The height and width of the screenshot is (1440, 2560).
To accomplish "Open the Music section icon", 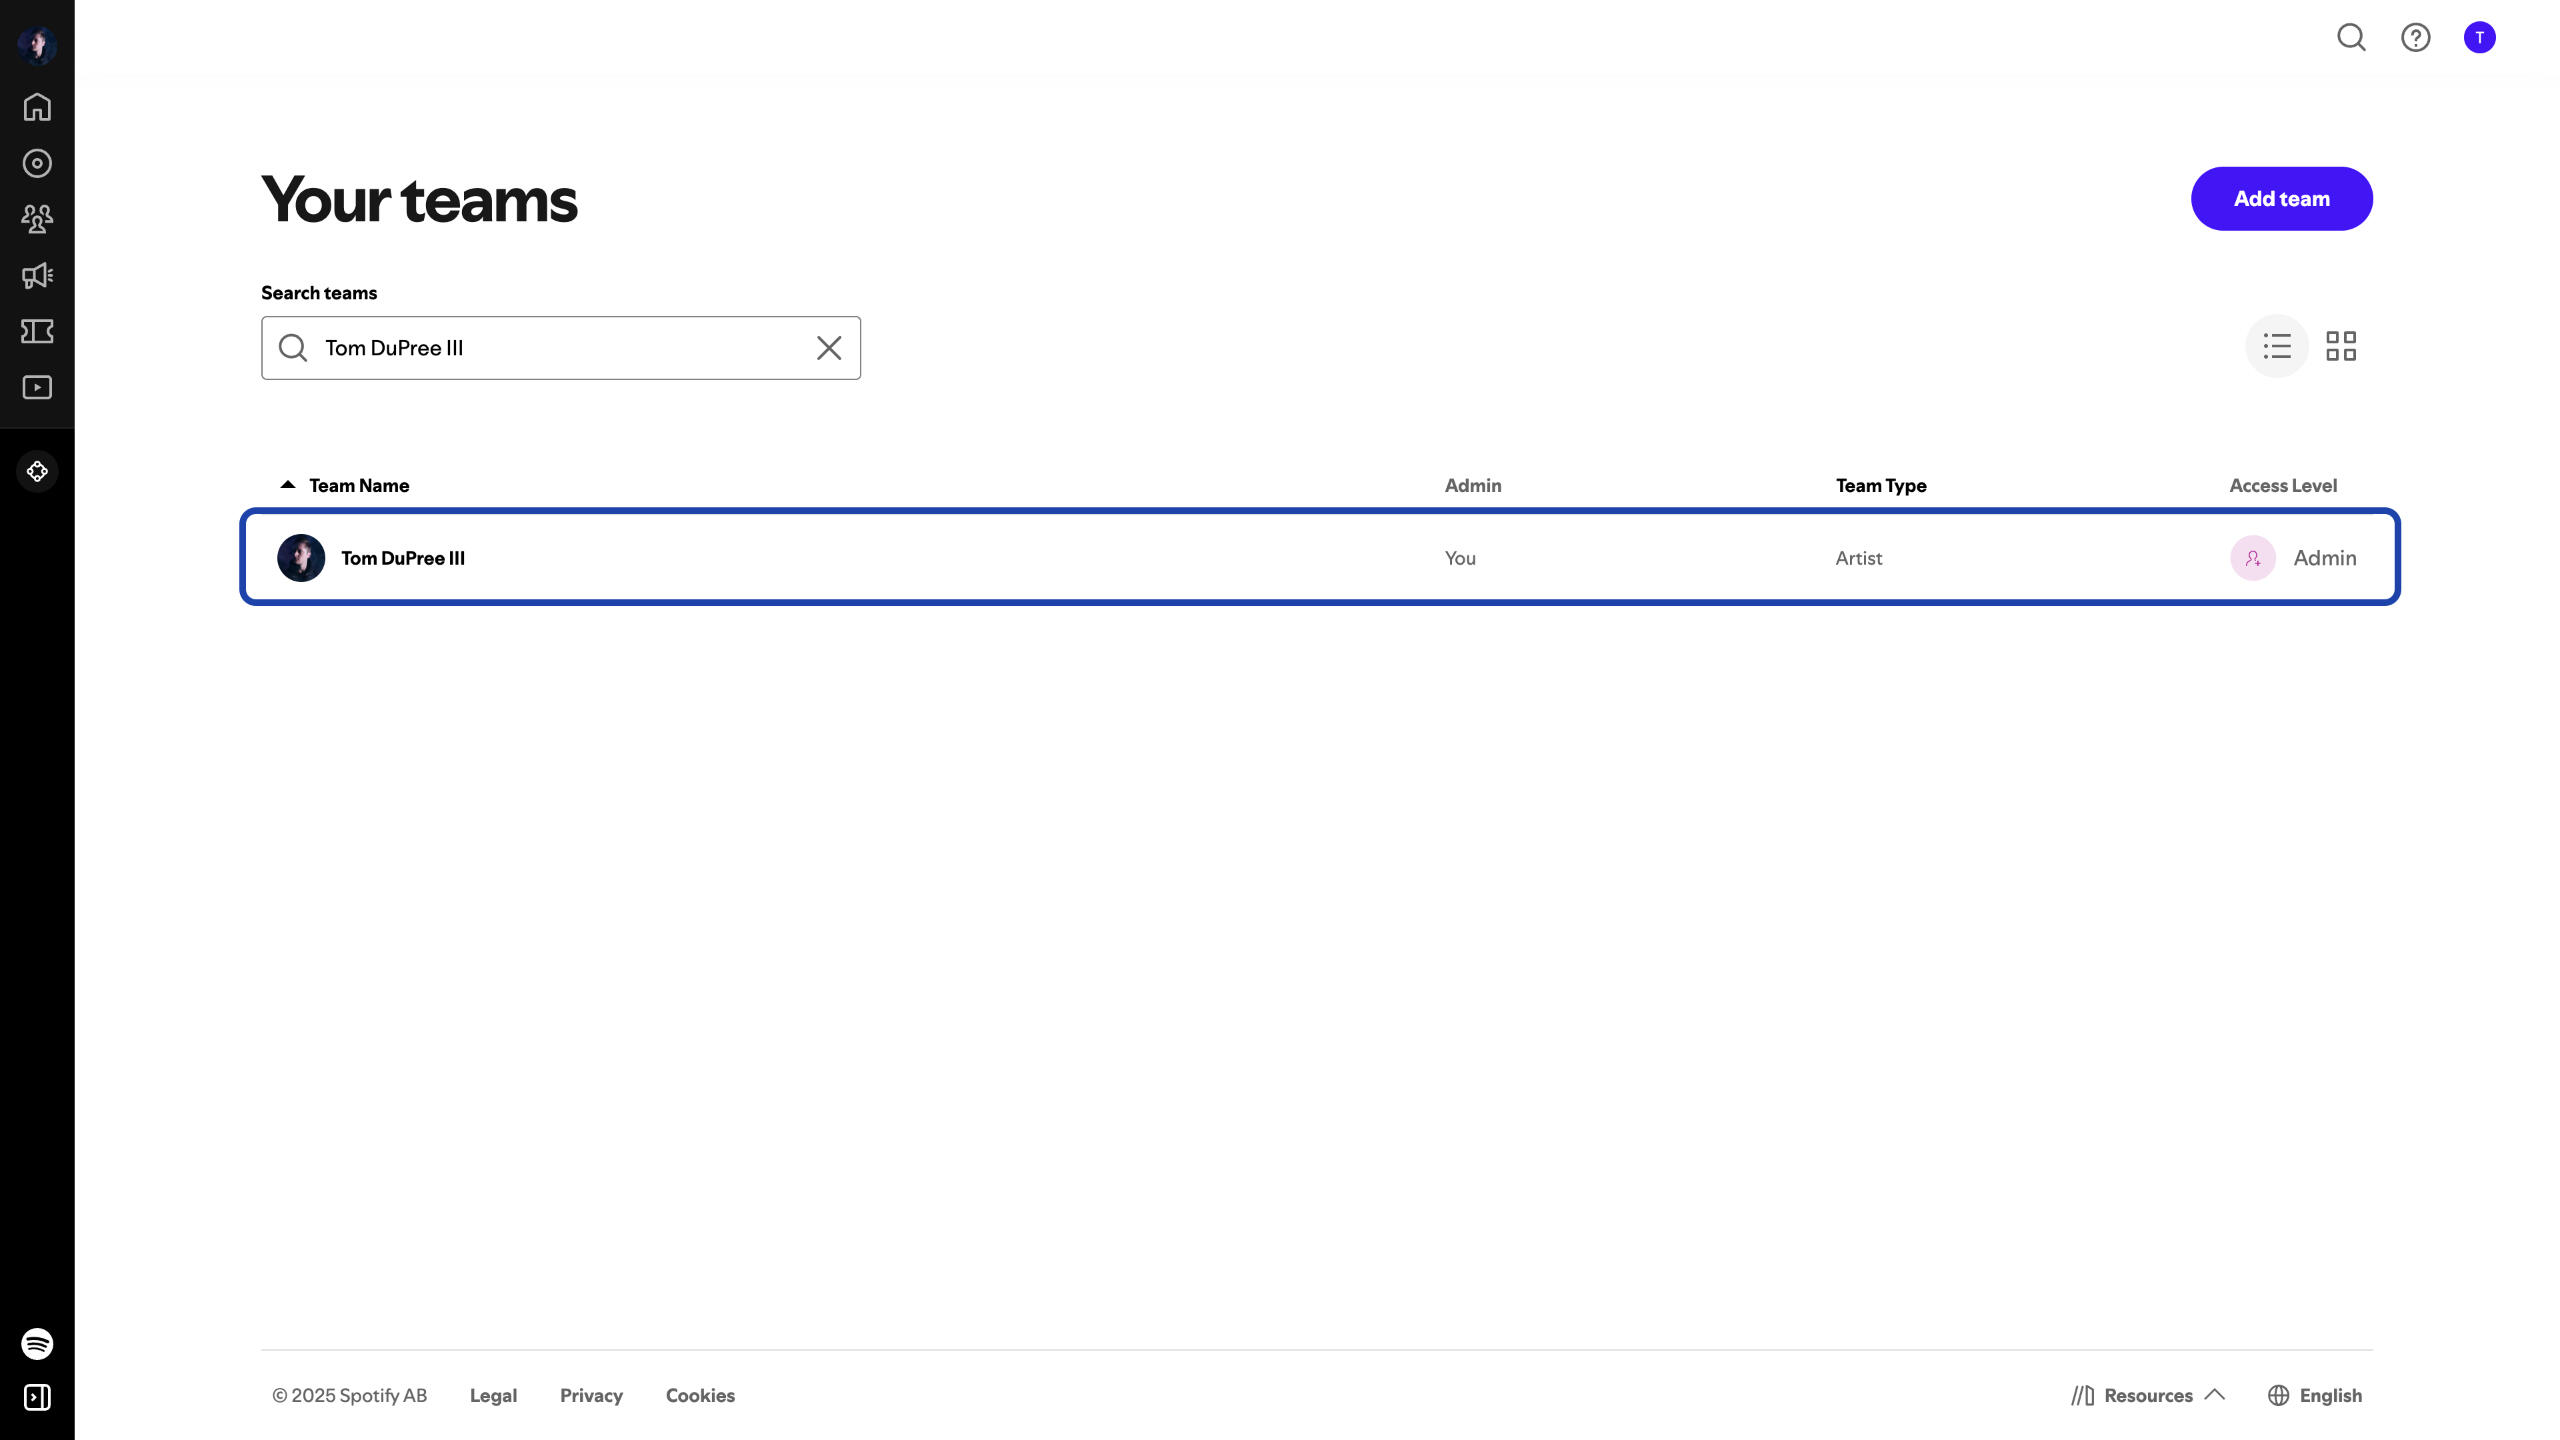I will [37, 163].
